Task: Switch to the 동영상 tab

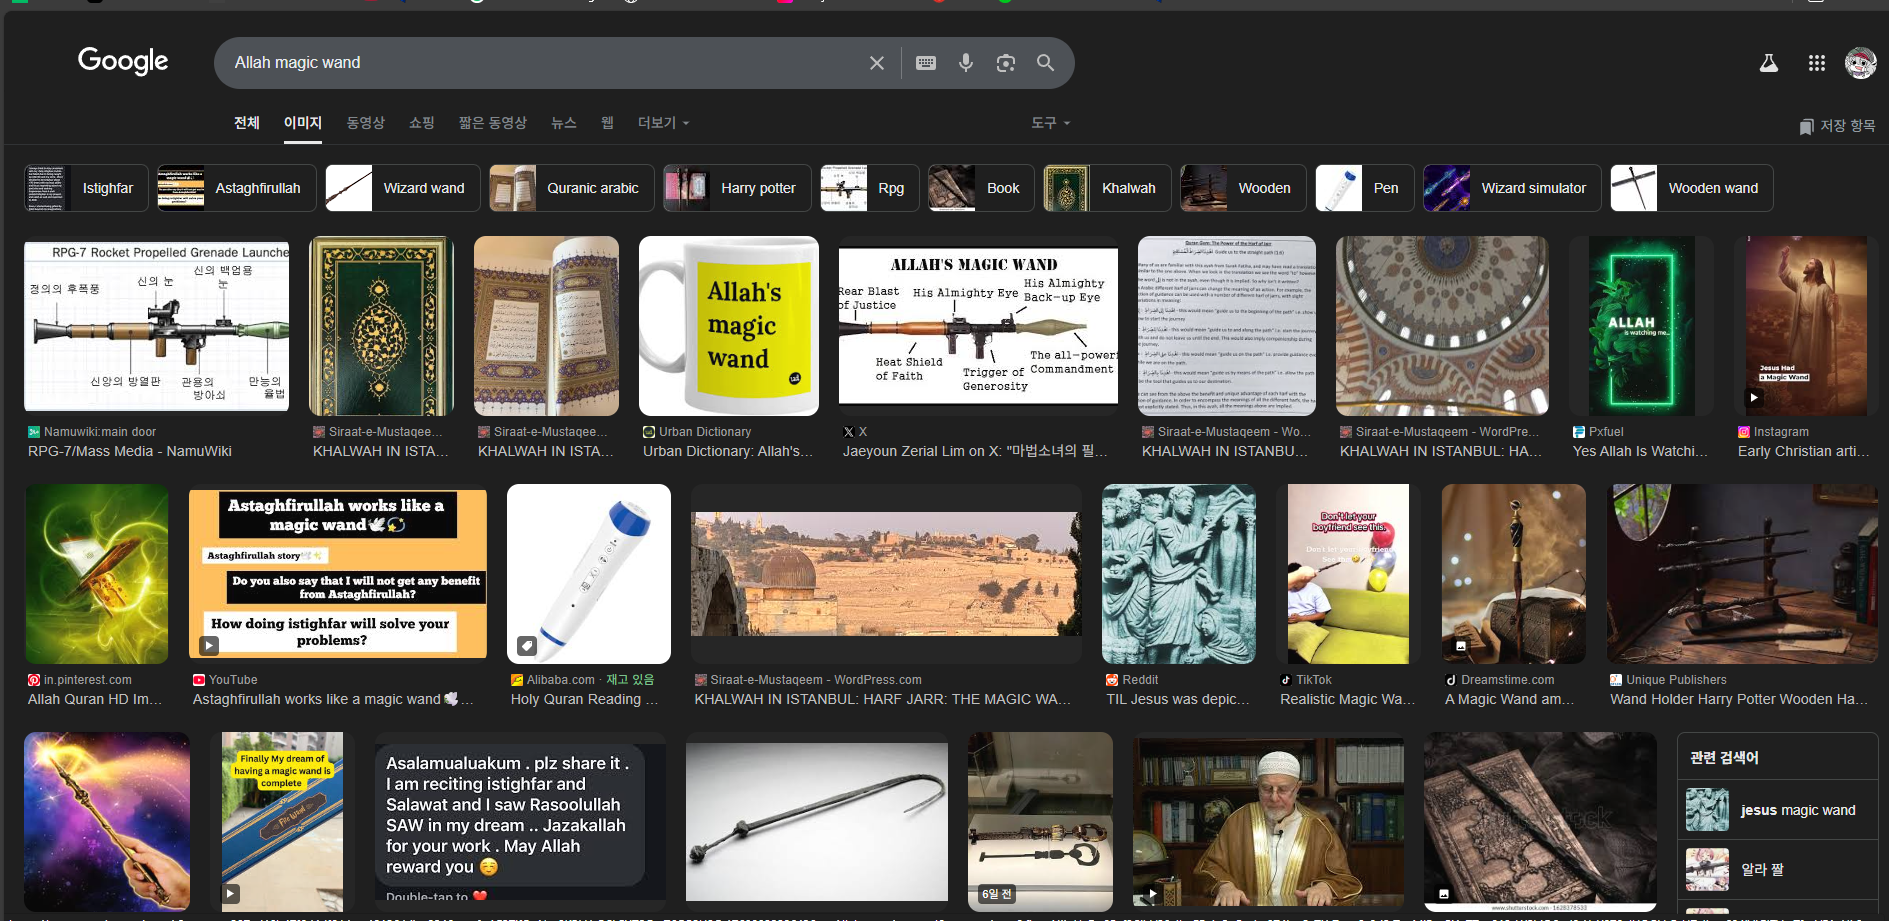Action: [365, 123]
